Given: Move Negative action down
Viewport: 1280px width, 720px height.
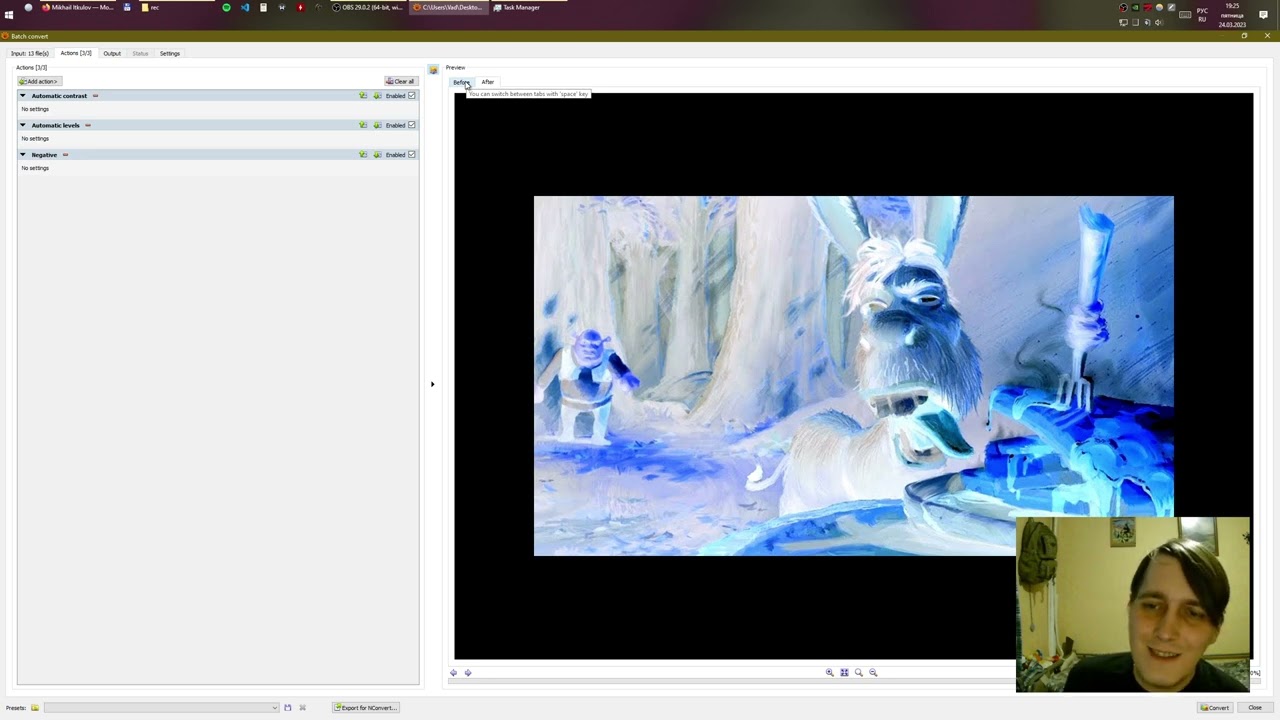Looking at the screenshot, I should click(377, 155).
